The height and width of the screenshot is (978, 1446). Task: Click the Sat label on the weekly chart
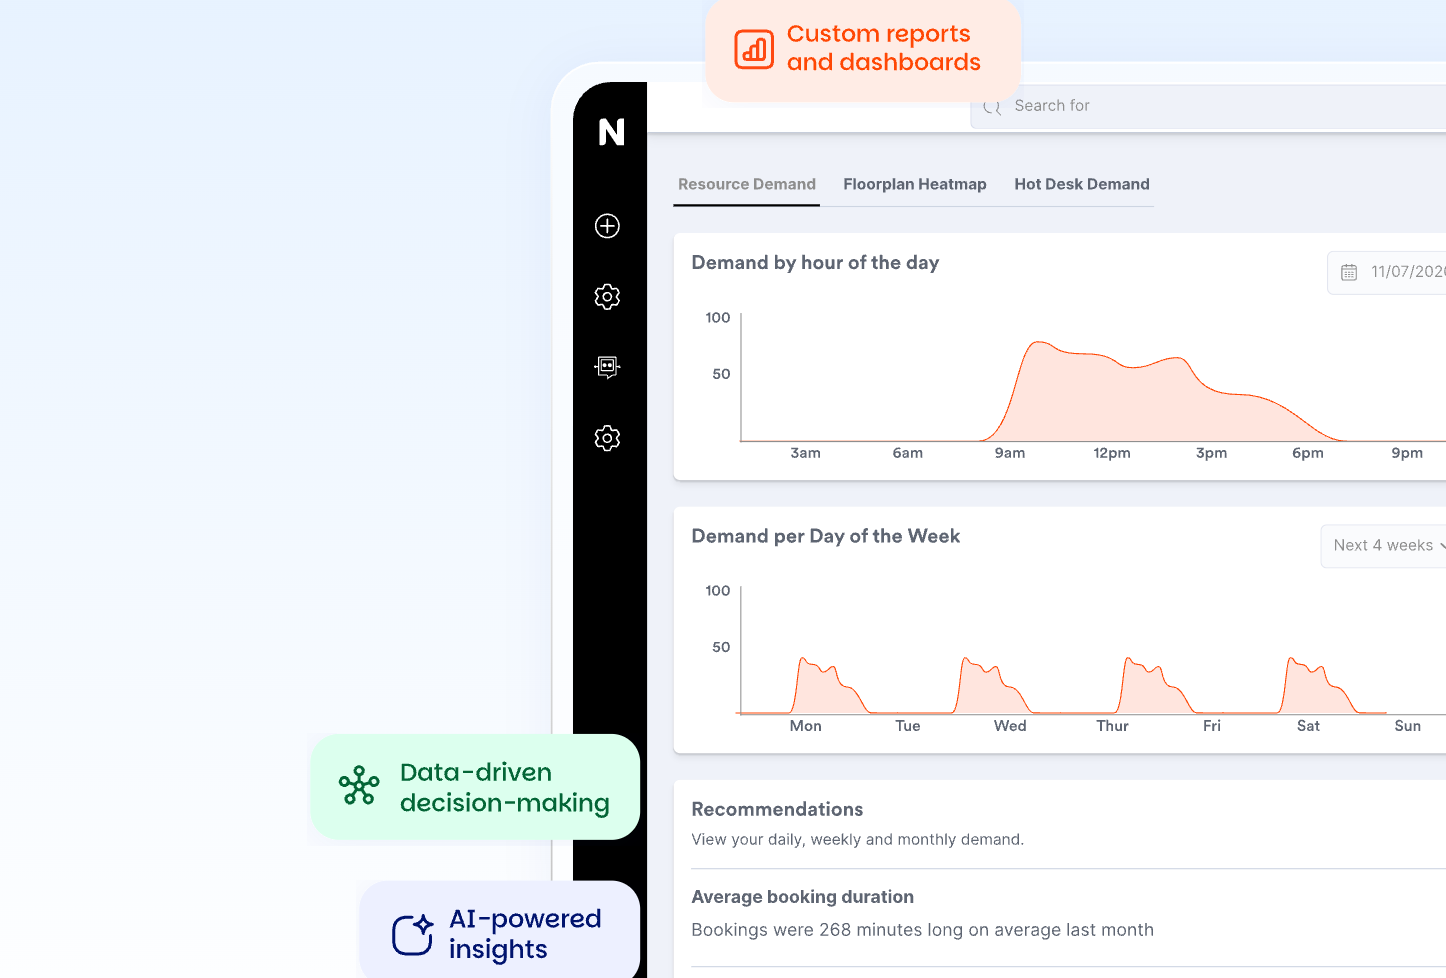(x=1308, y=726)
